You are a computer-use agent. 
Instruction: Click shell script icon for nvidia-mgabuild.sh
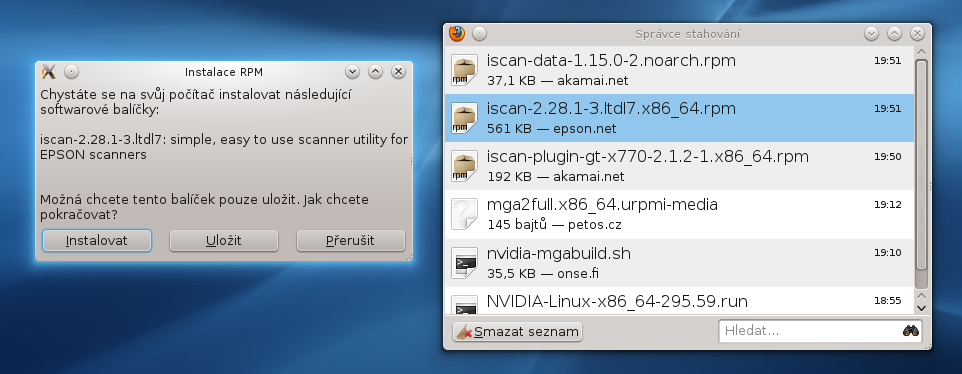coord(464,262)
